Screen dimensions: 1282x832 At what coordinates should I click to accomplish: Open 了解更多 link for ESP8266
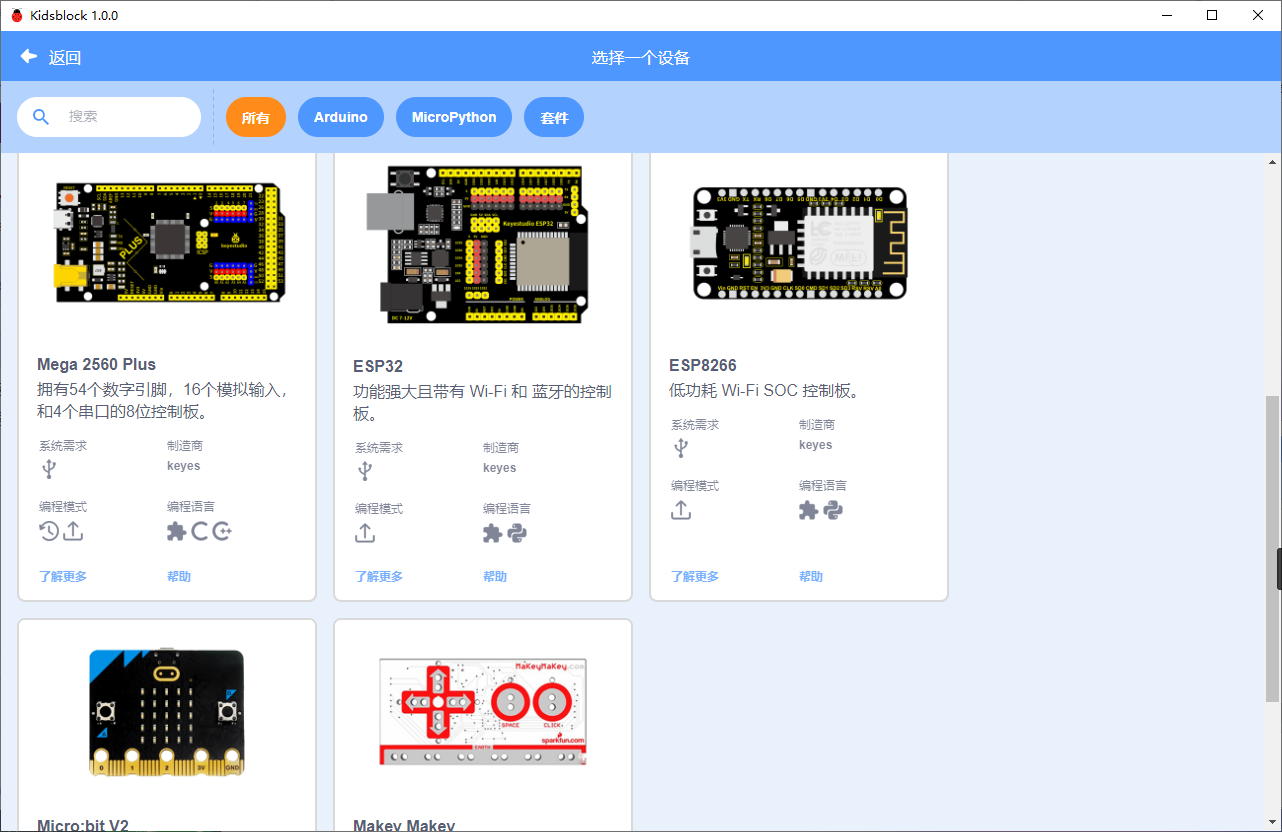pos(695,577)
